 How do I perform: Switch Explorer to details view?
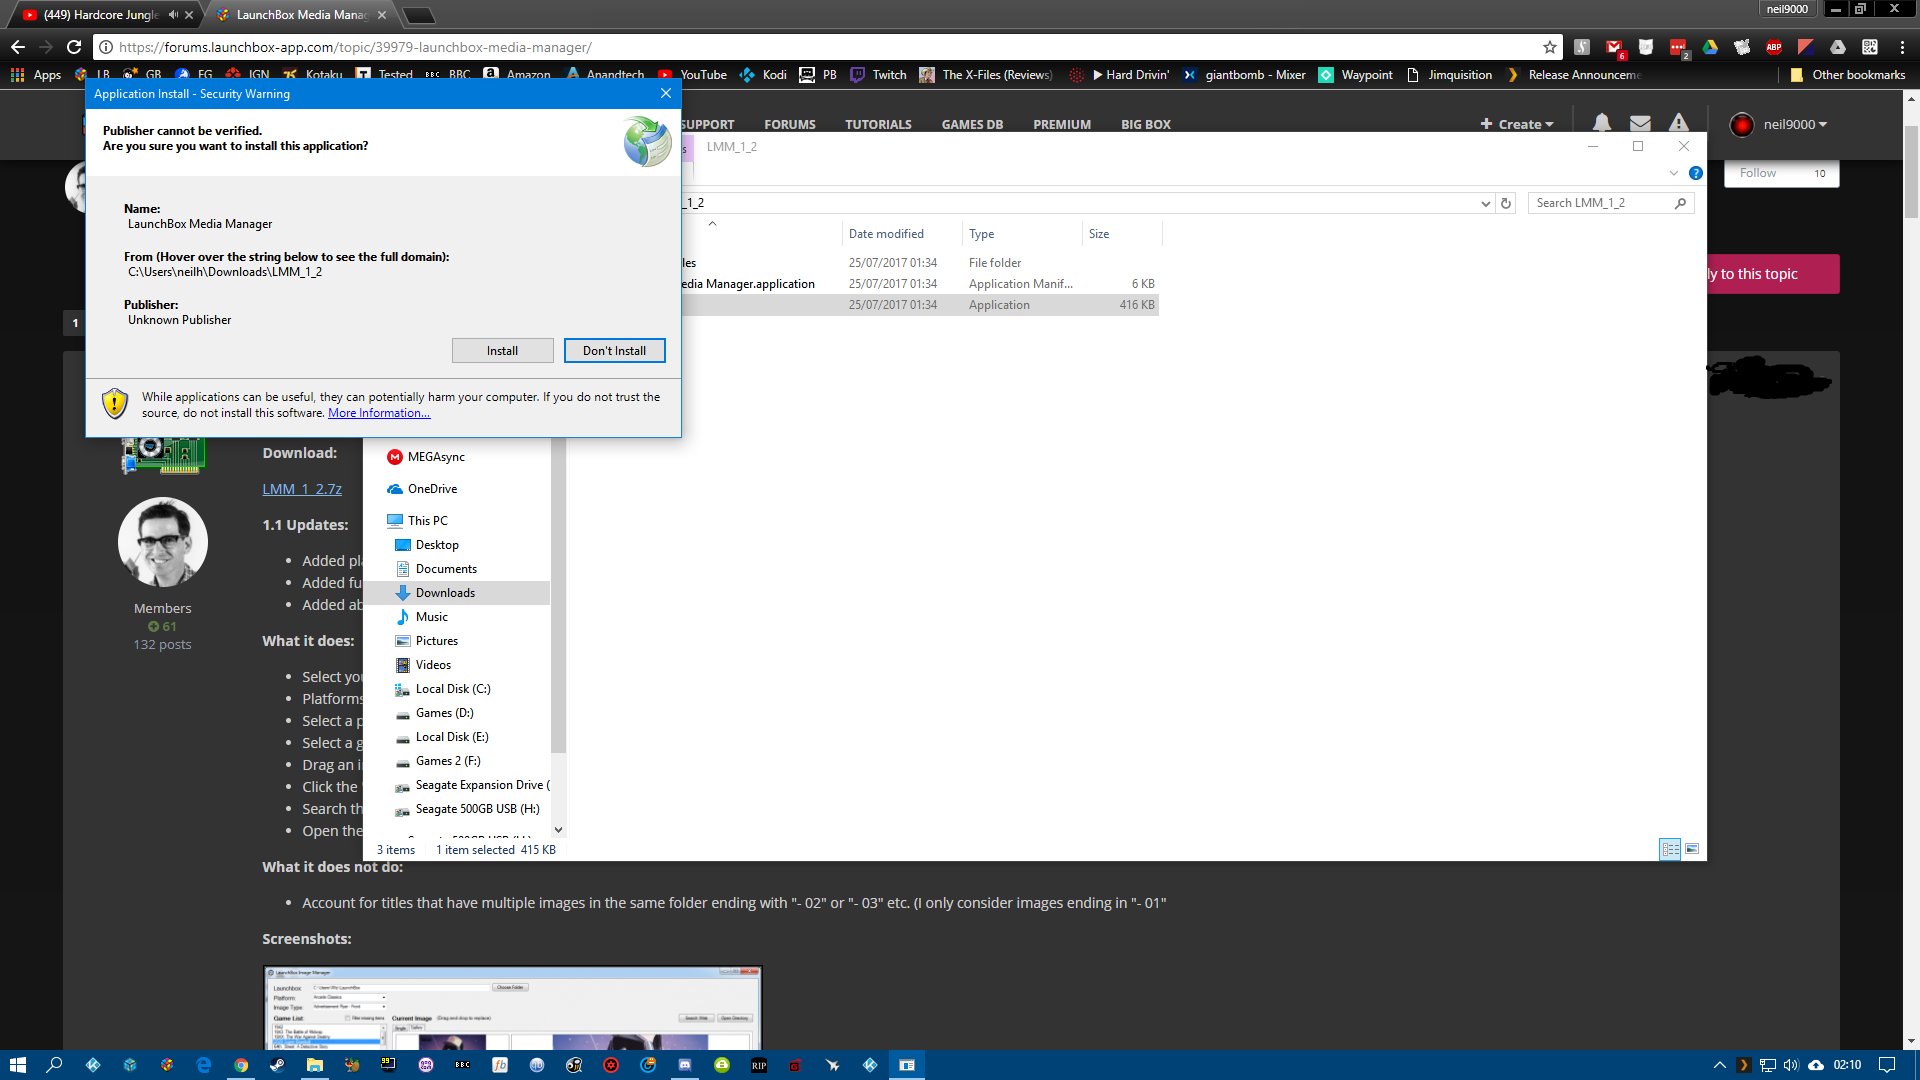click(x=1670, y=849)
